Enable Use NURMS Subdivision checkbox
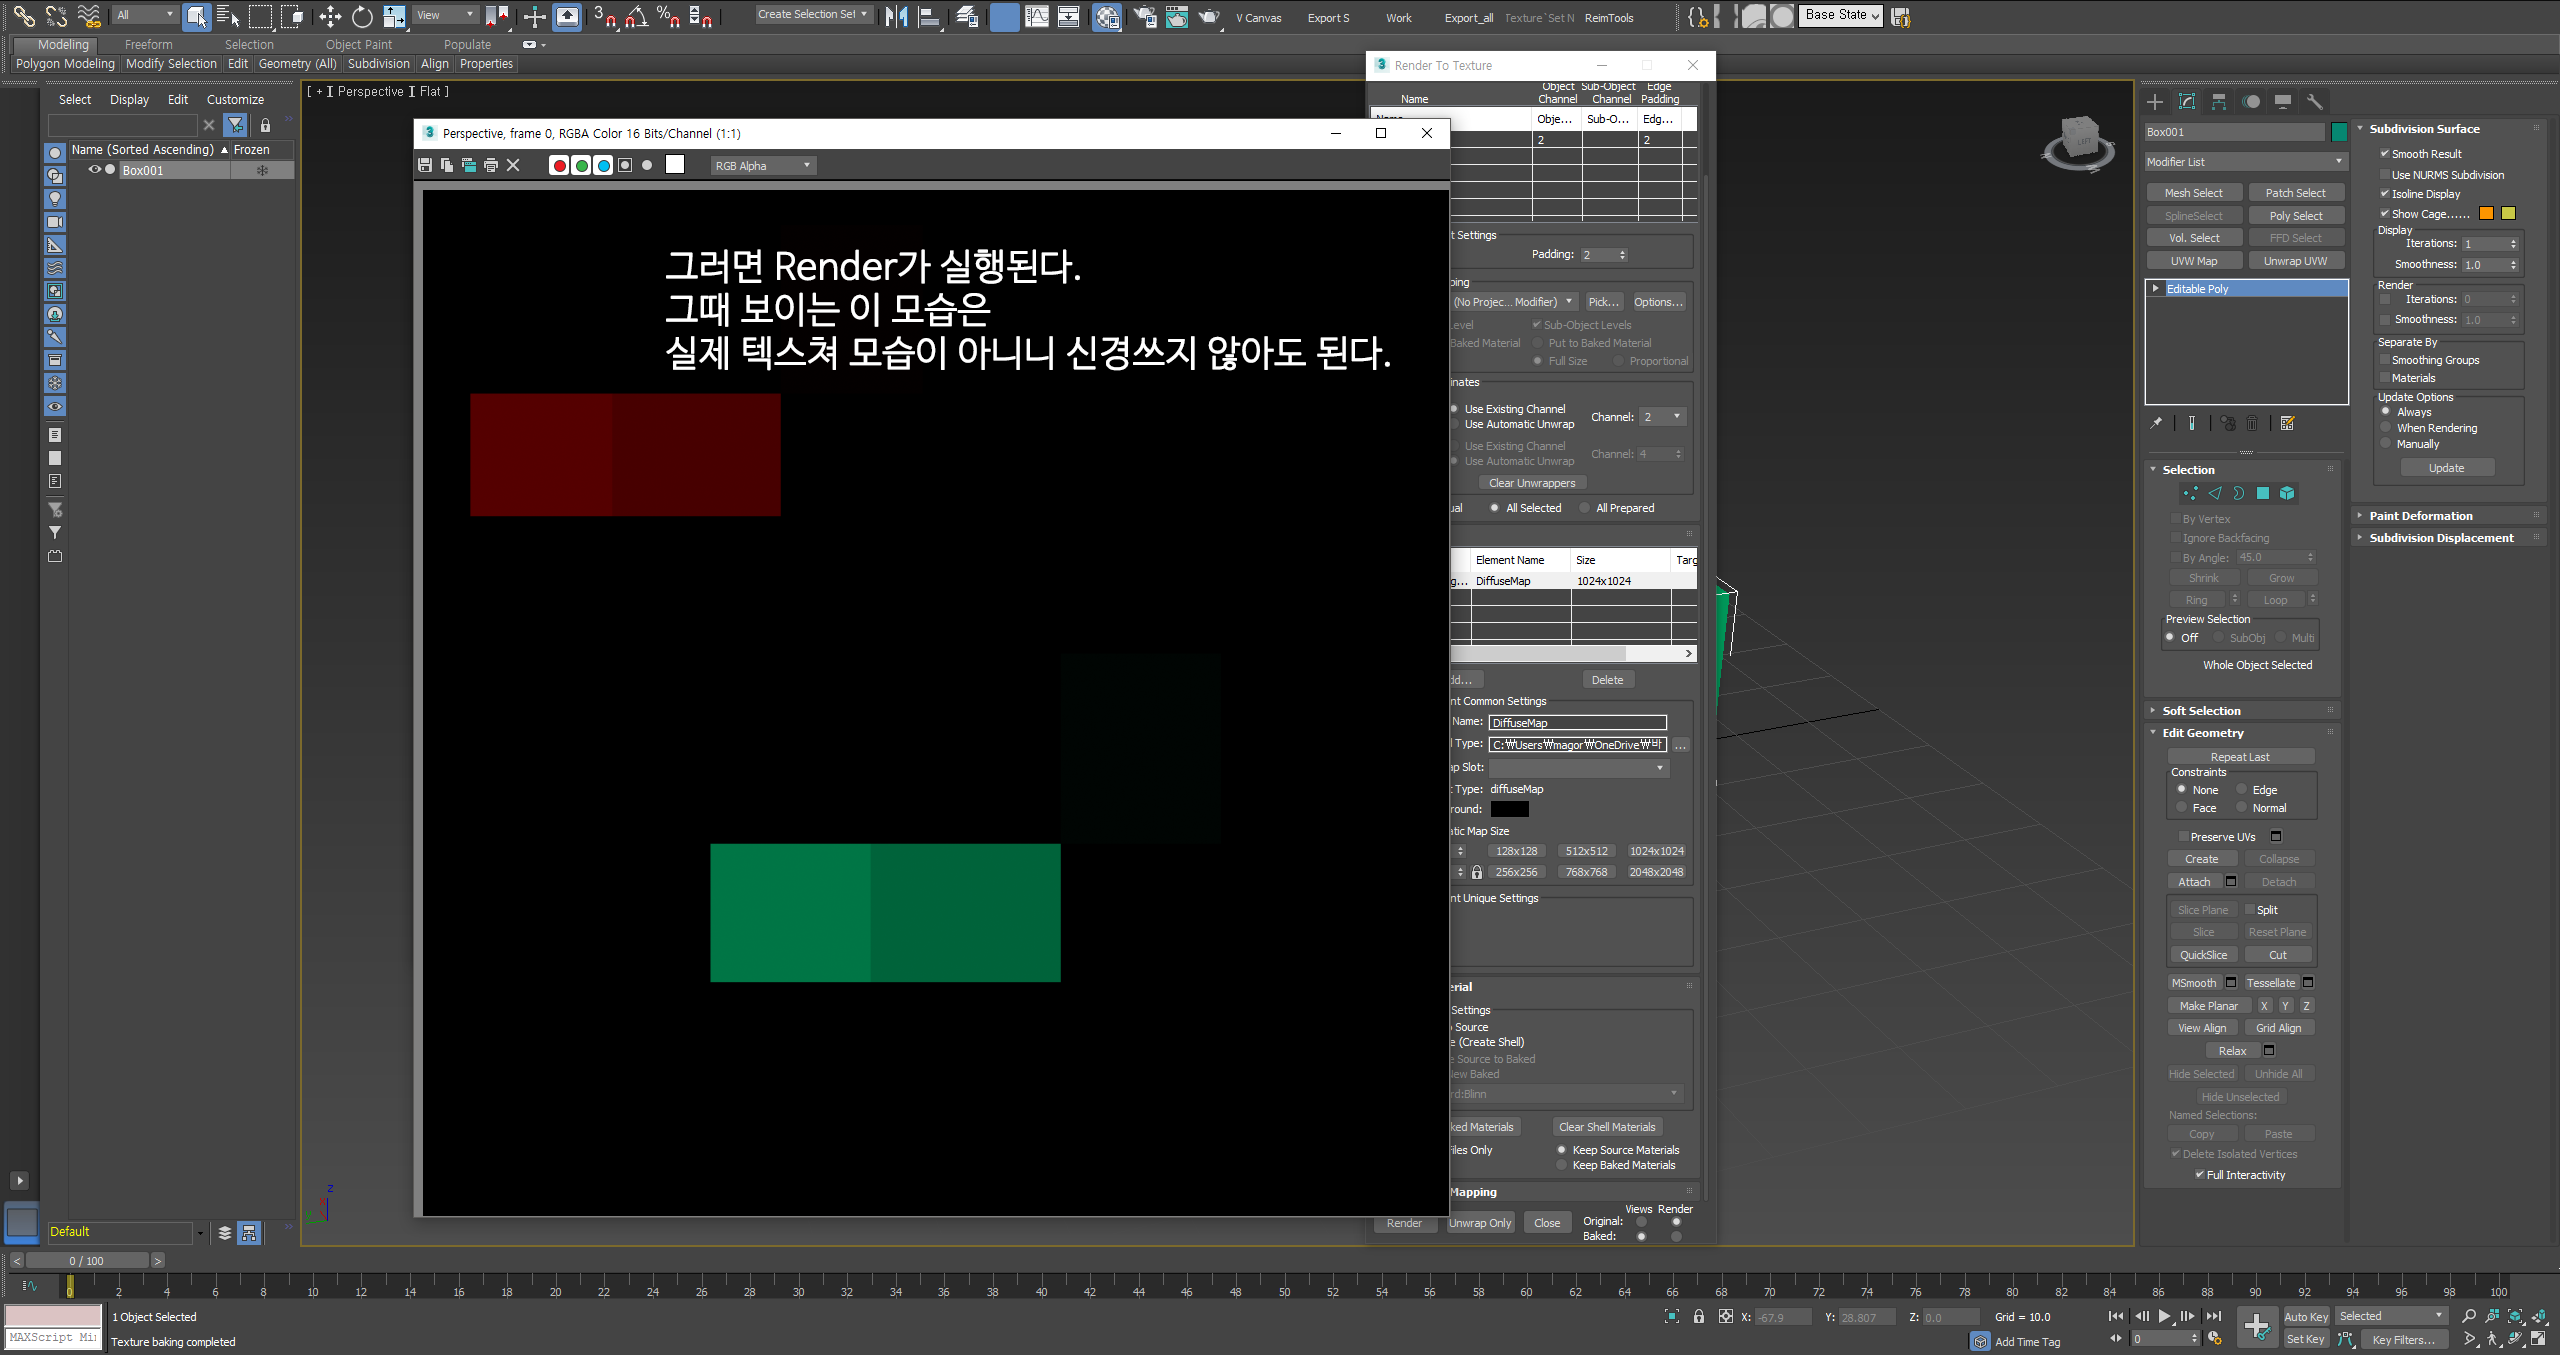This screenshot has width=2560, height=1355. click(2385, 175)
